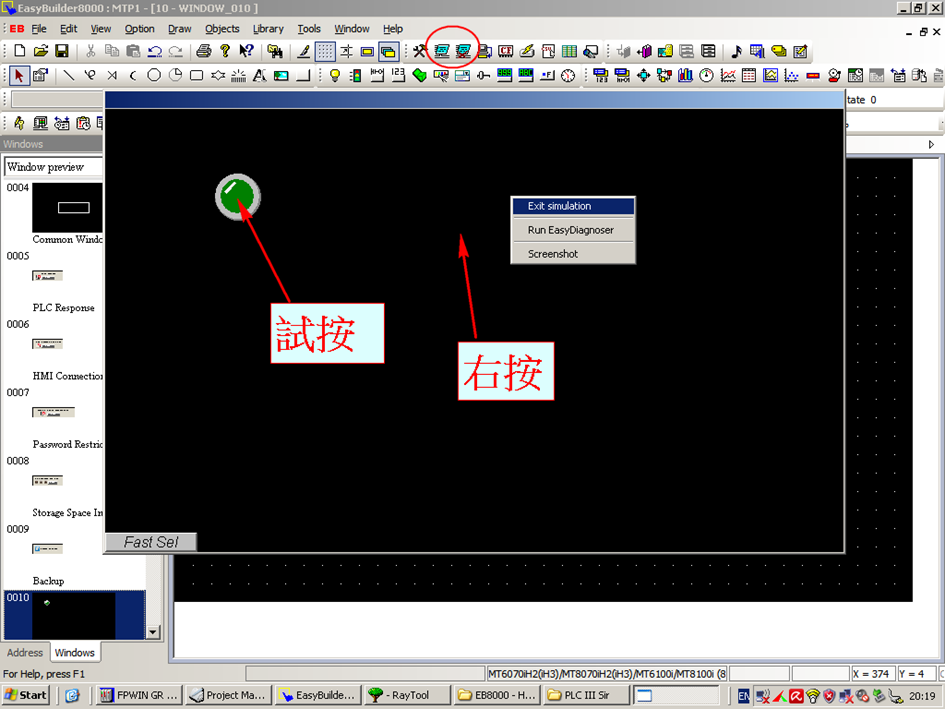Run EasyDiagnoser from the context menu

pyautogui.click(x=573, y=229)
